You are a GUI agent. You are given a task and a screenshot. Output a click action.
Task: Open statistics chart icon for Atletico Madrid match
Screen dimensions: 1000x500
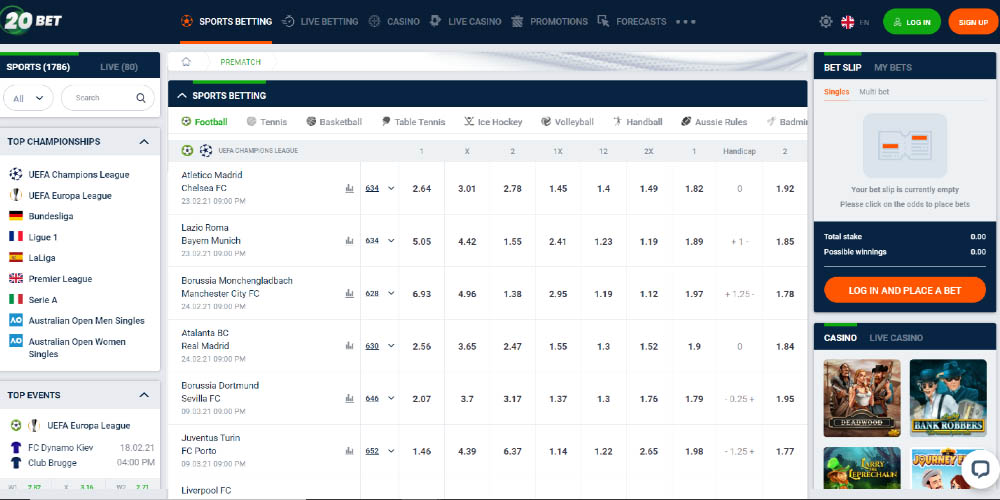(349, 188)
